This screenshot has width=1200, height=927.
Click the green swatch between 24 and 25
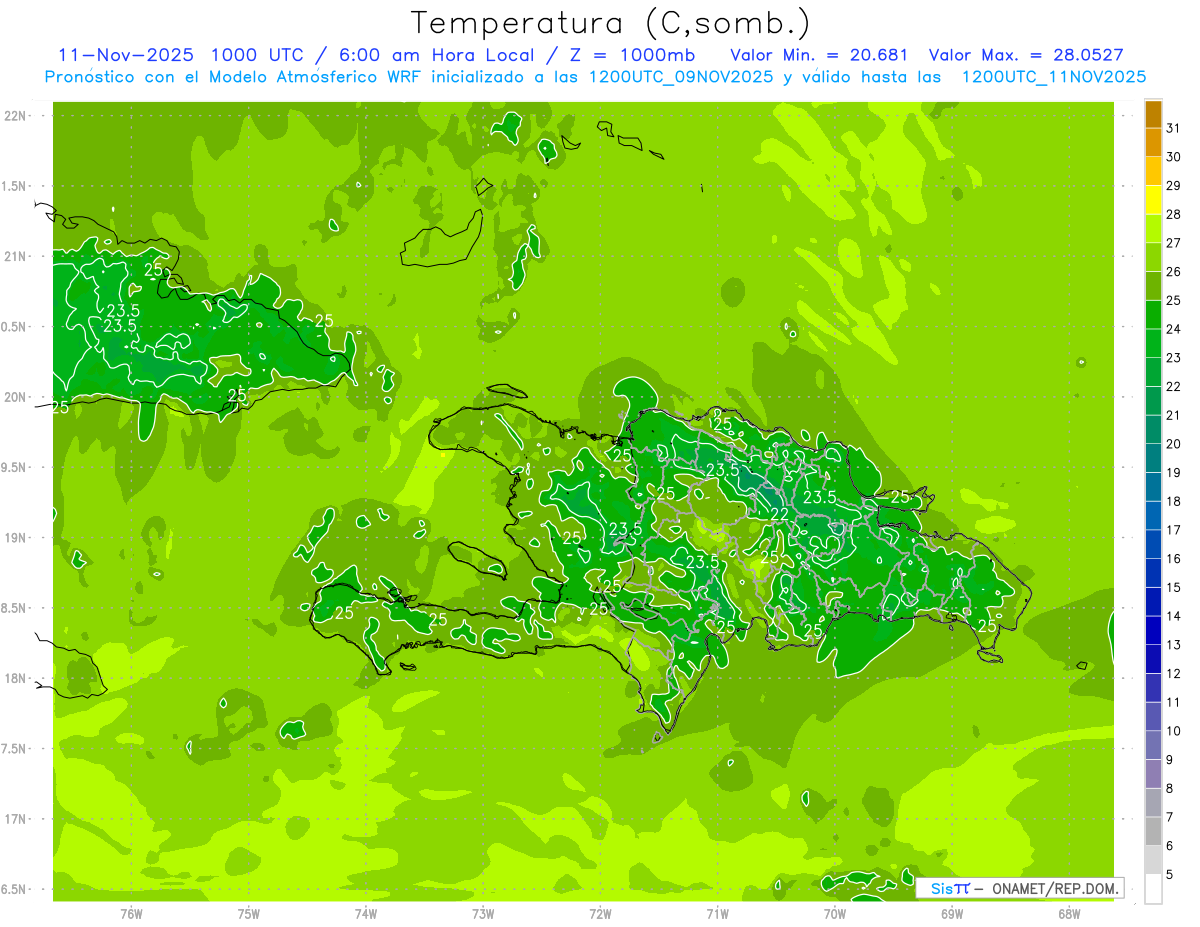pyautogui.click(x=1153, y=315)
